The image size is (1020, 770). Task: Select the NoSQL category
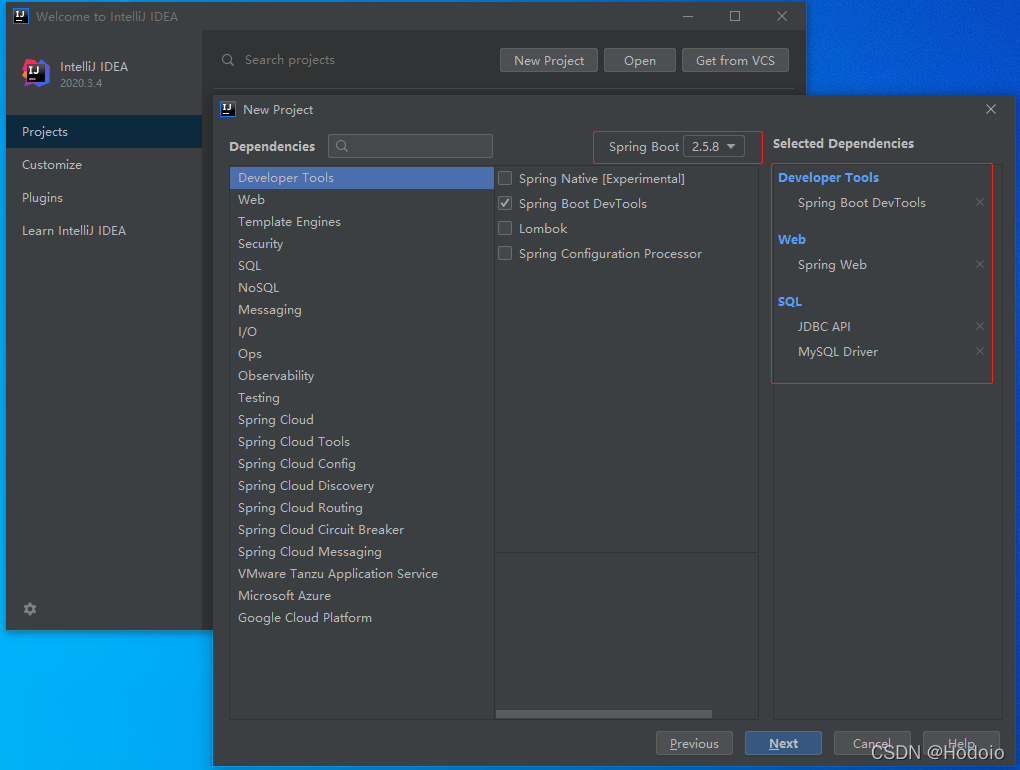tap(362, 287)
